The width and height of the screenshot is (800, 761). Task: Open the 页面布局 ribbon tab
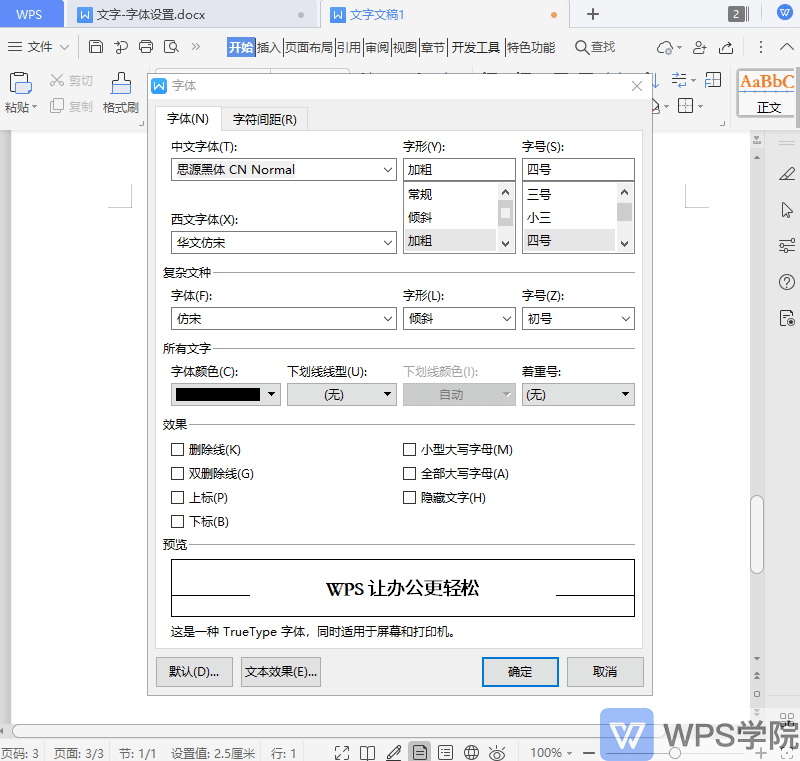point(308,47)
